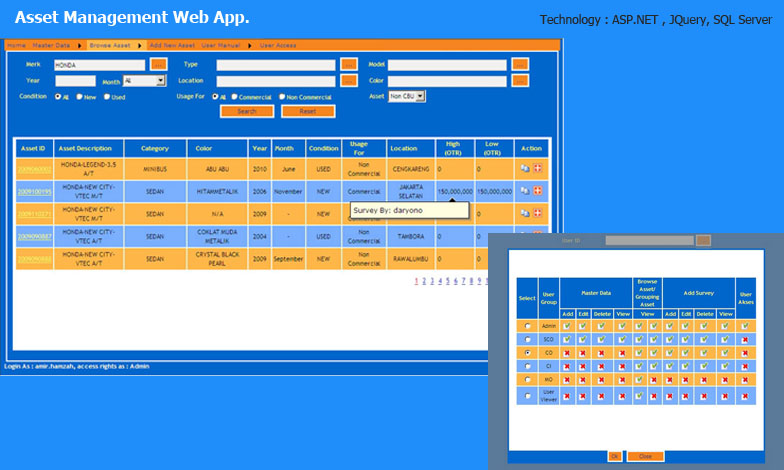Image resolution: width=784 pixels, height=470 pixels.
Task: Click the red cross under User Akses for SCO
Action: 745,339
